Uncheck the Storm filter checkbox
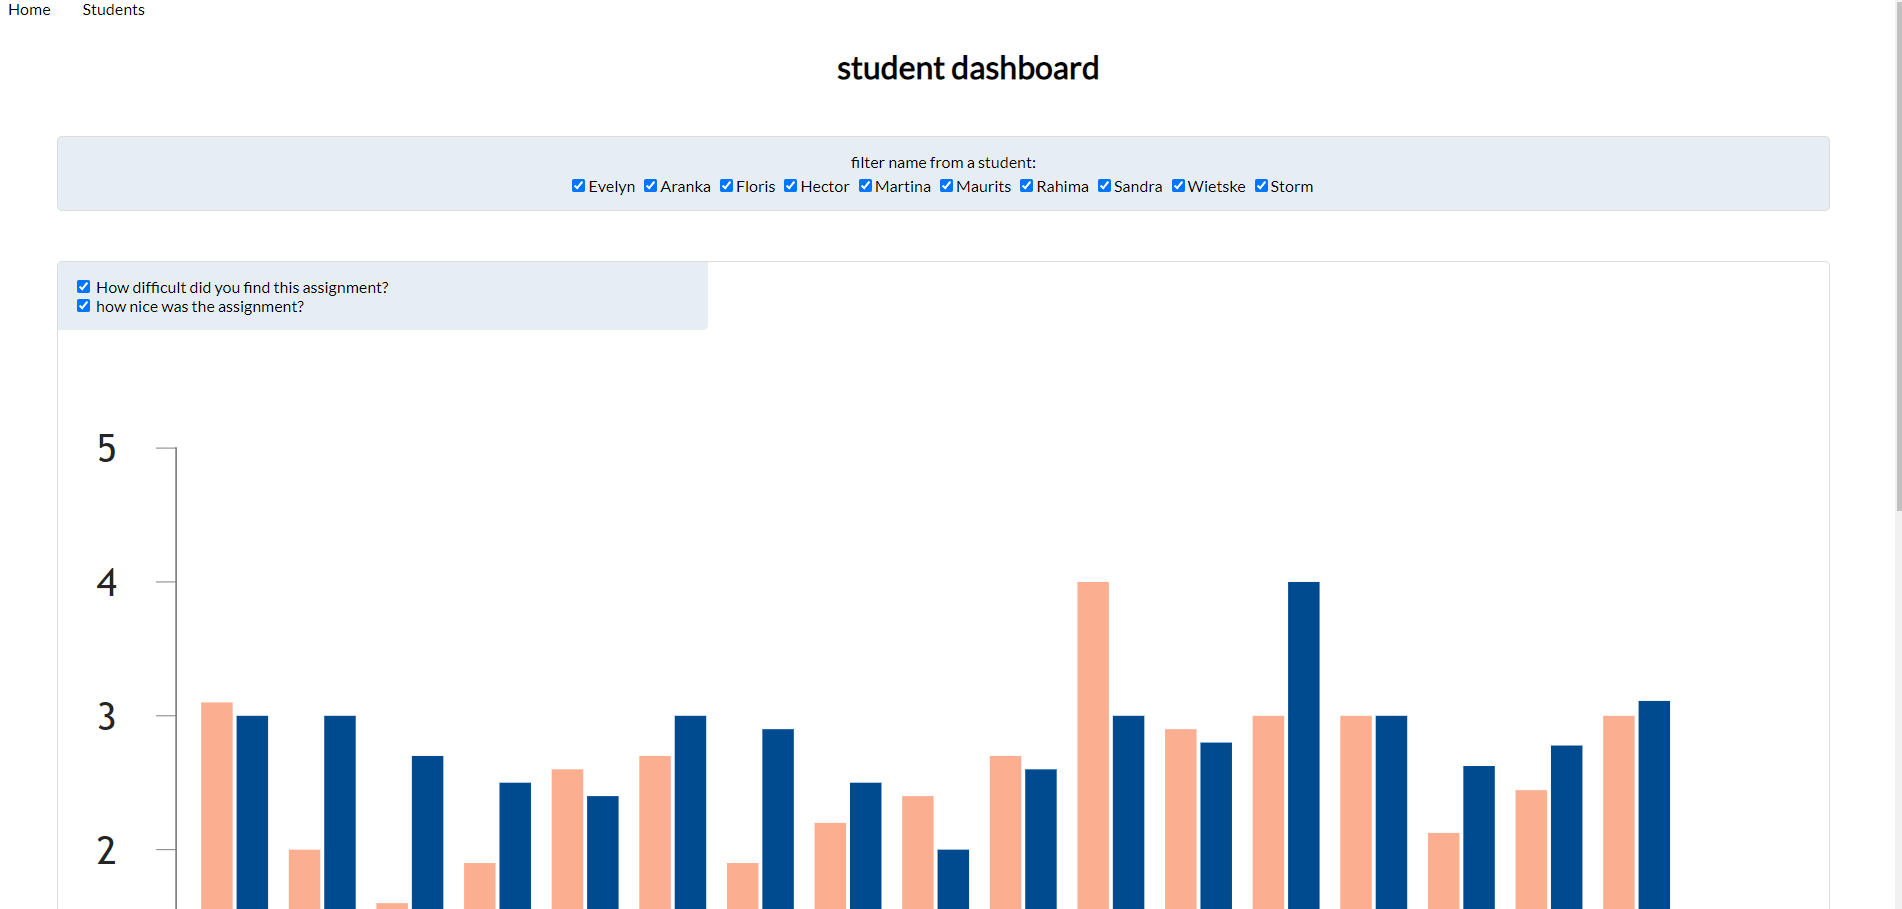Screen dimensions: 1902x909 point(1260,185)
